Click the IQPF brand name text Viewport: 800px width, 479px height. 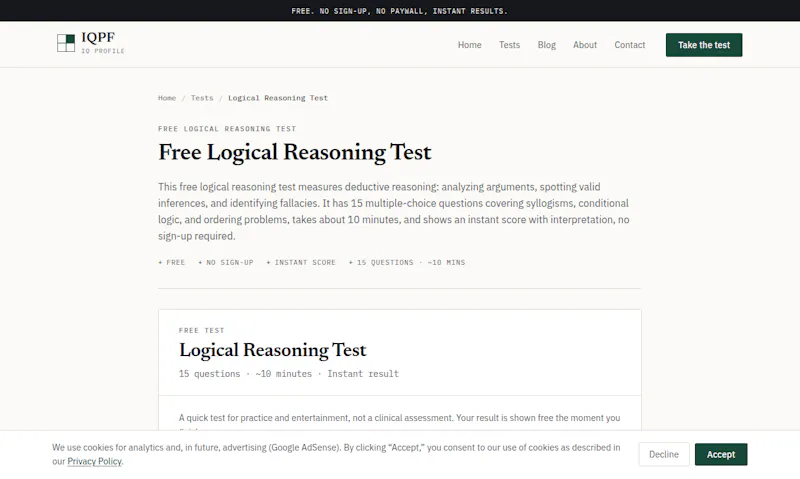click(x=98, y=37)
